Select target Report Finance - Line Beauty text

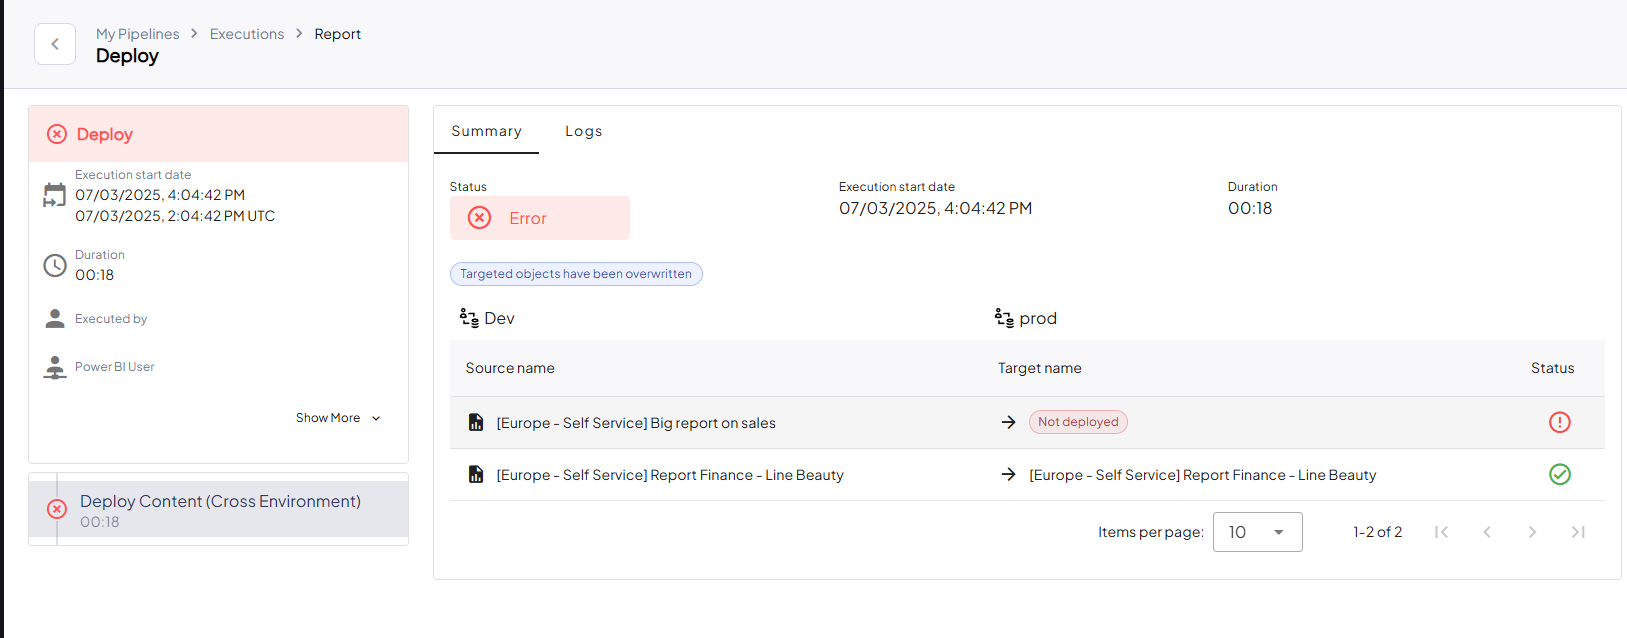point(1203,475)
